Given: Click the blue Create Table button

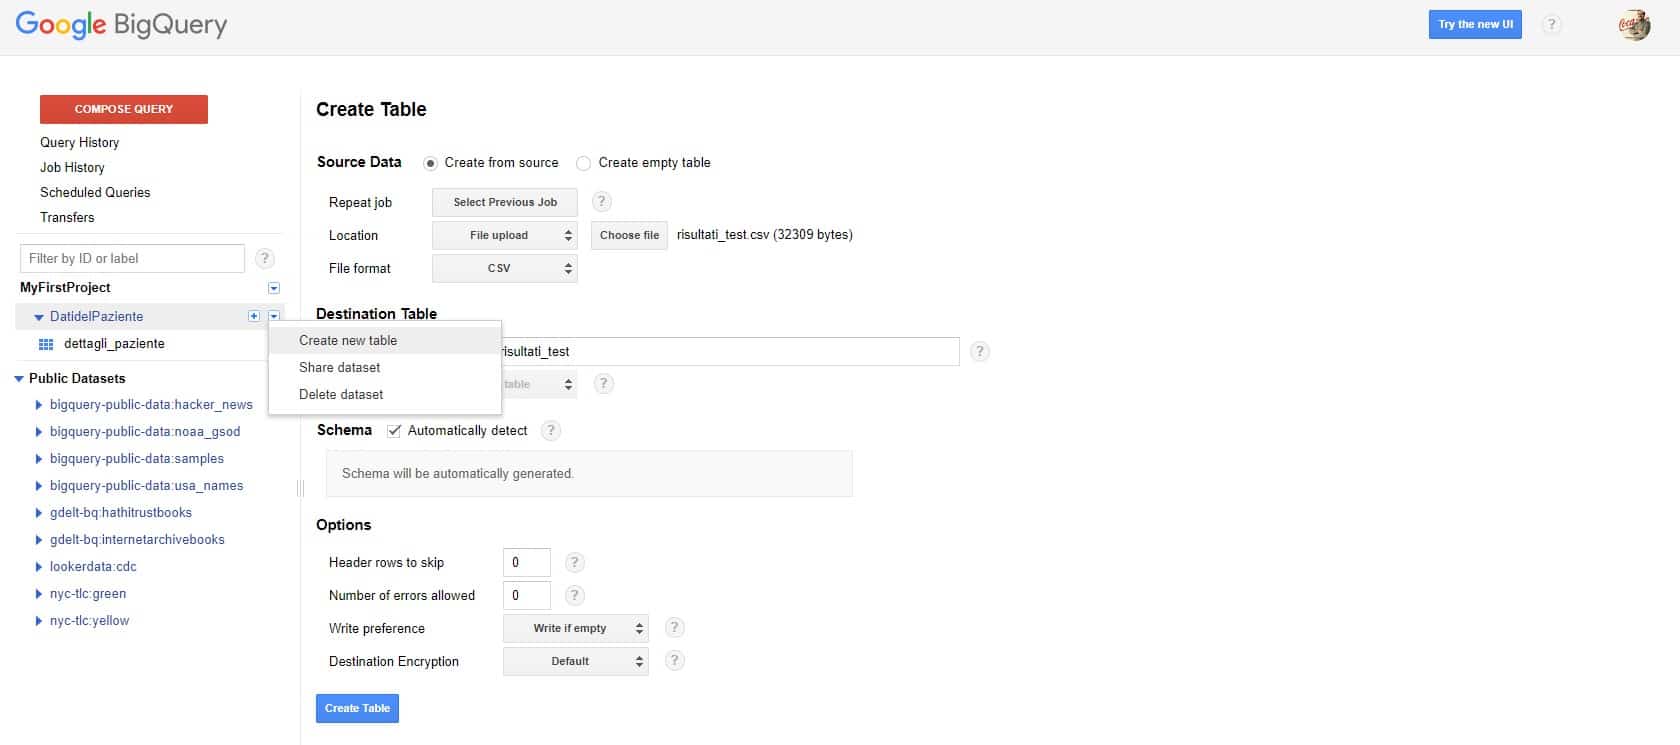Looking at the screenshot, I should [x=357, y=708].
